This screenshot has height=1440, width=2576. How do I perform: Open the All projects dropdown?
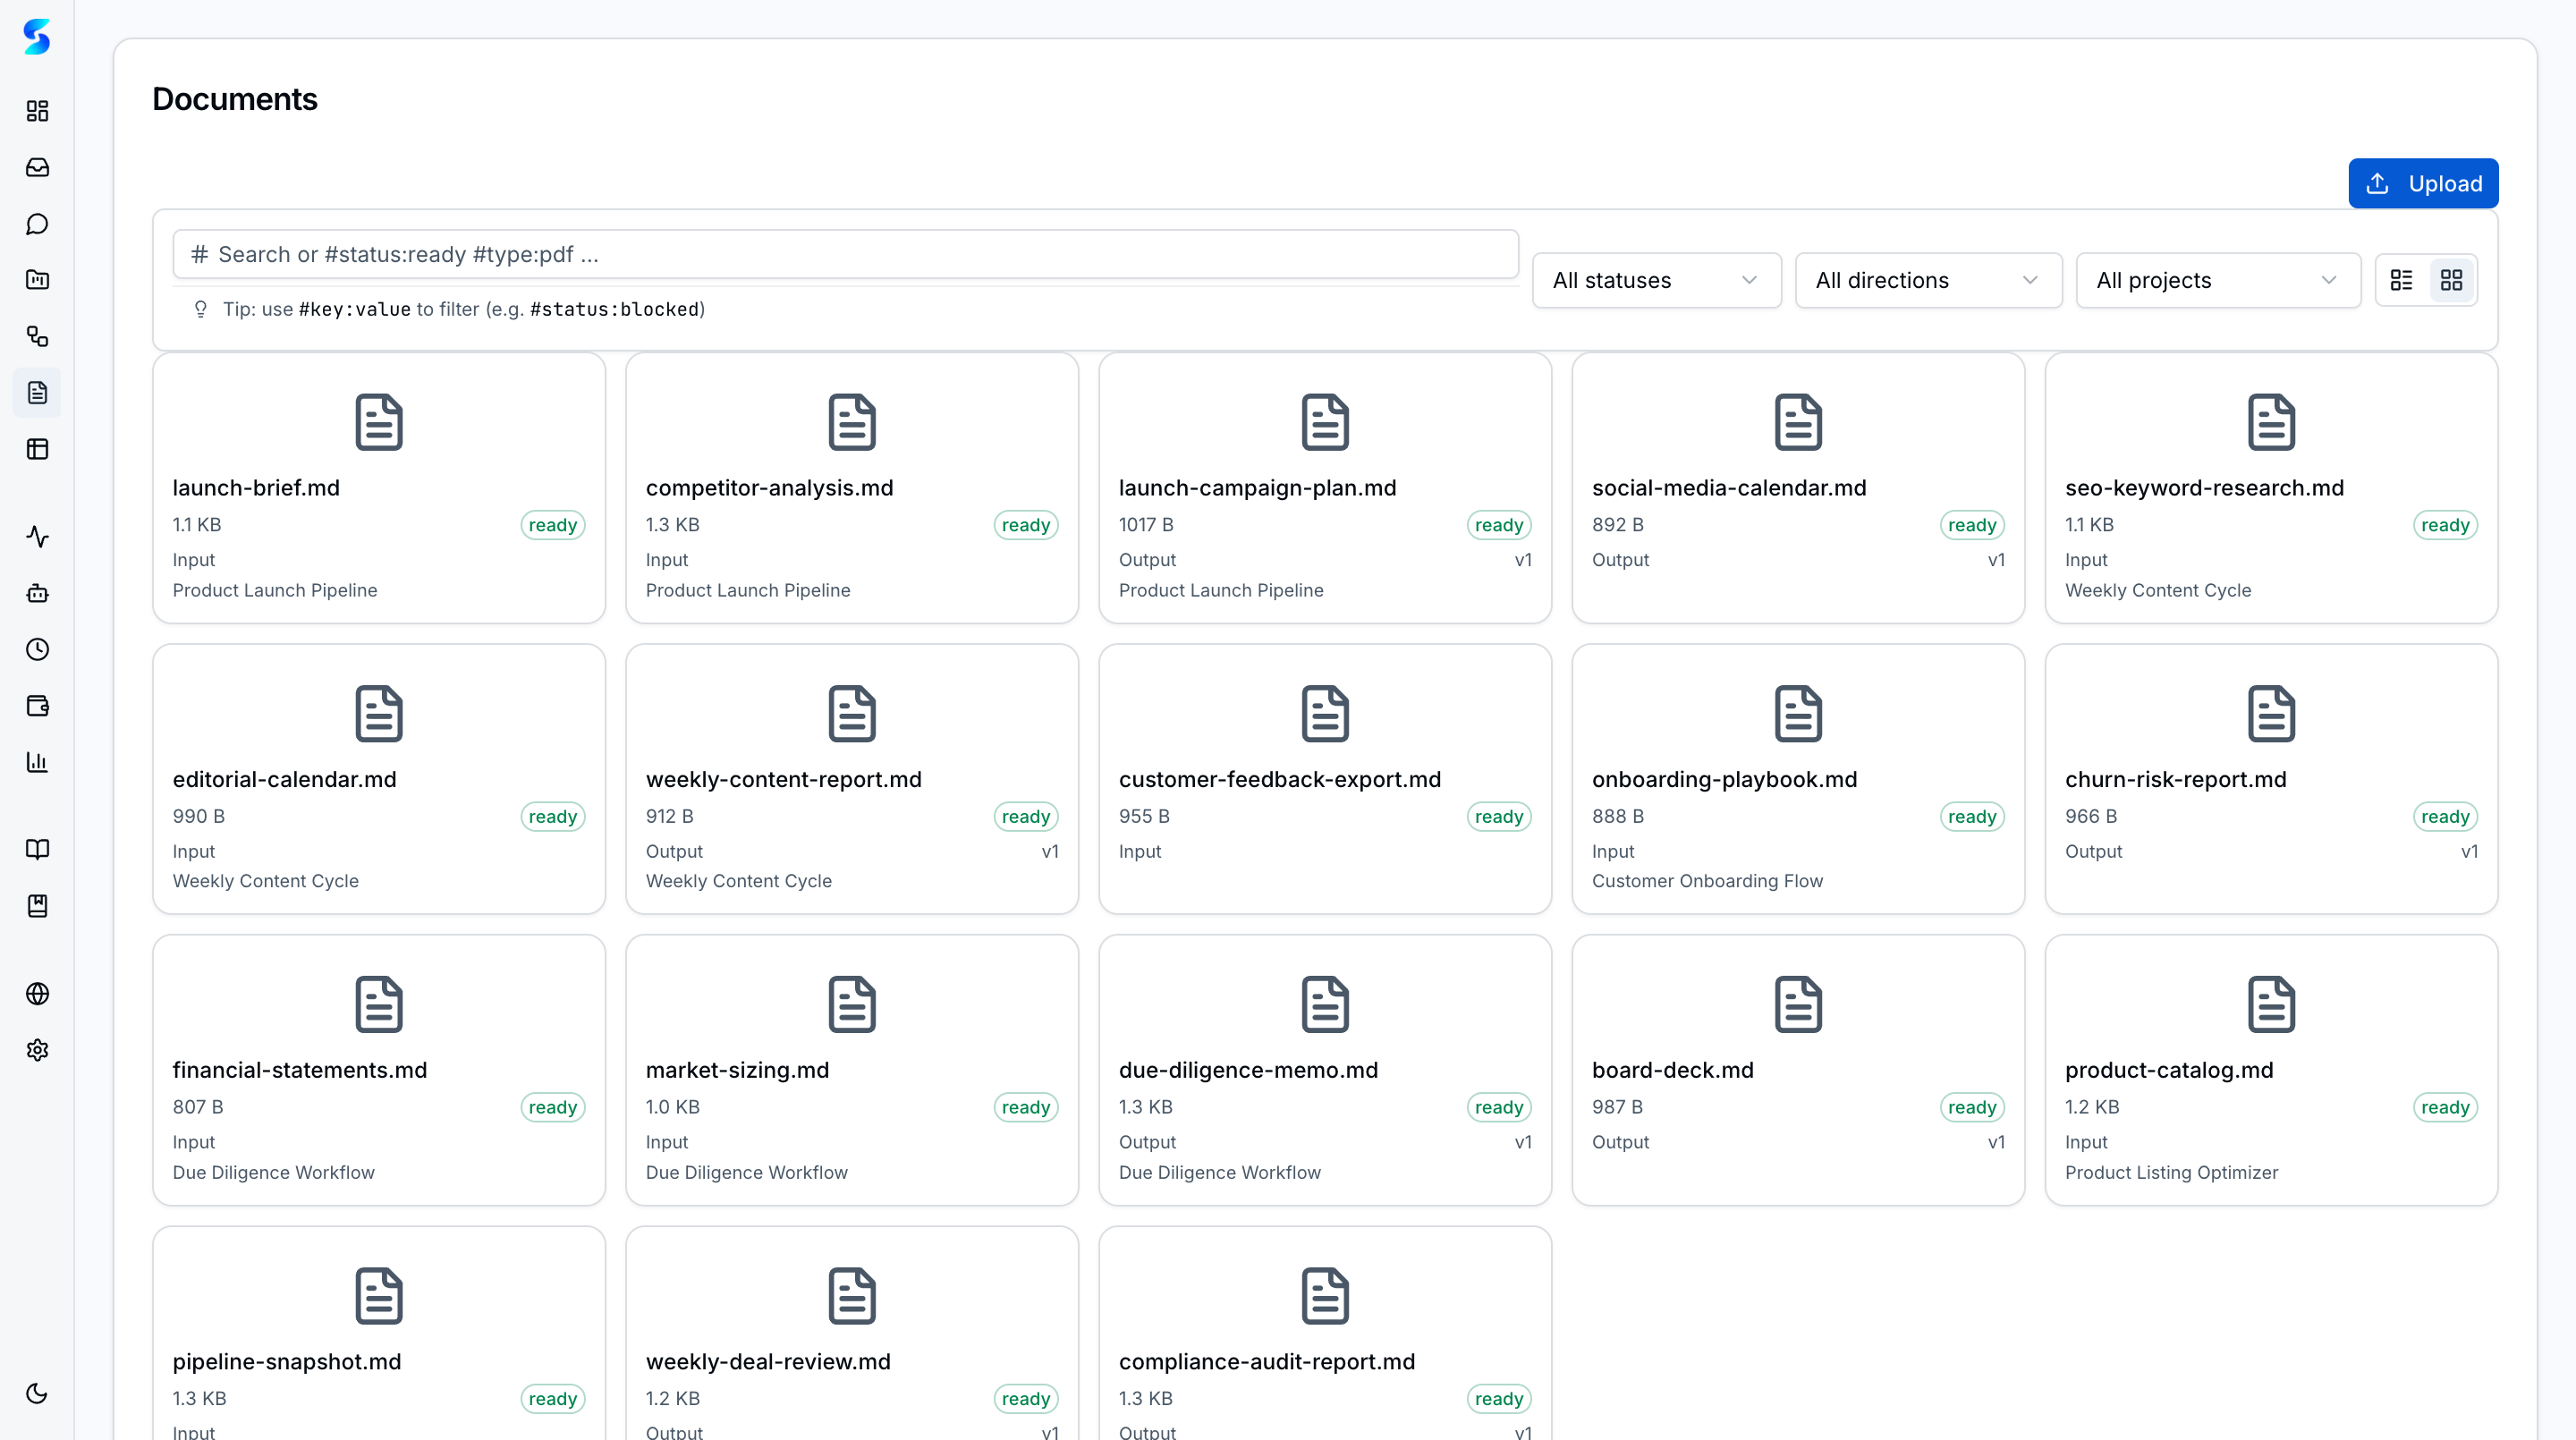tap(2218, 280)
